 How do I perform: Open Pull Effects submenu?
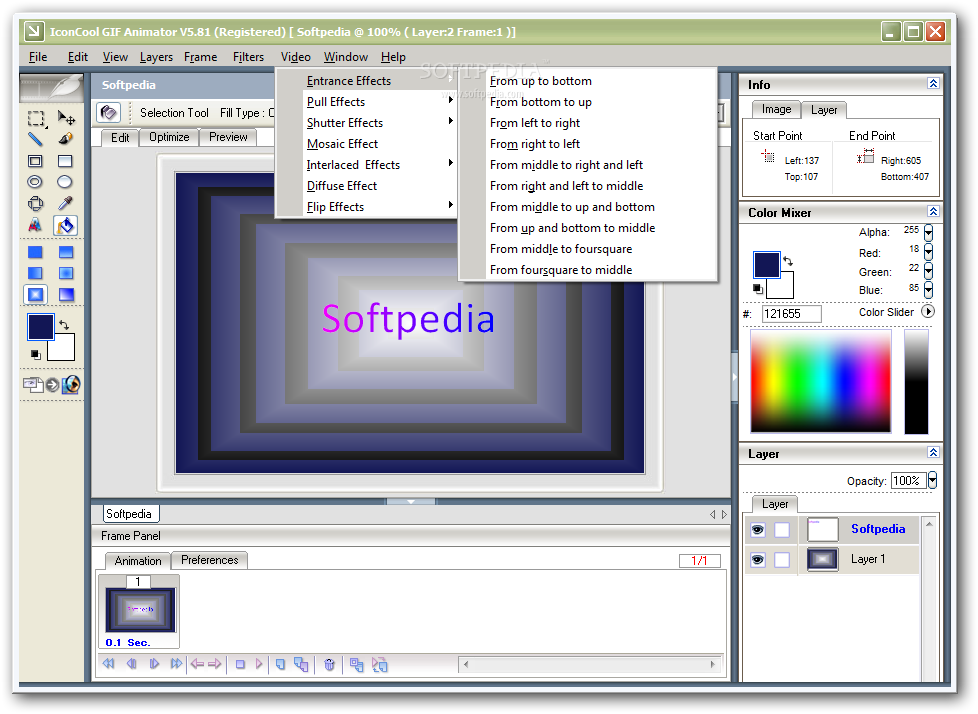coord(366,102)
